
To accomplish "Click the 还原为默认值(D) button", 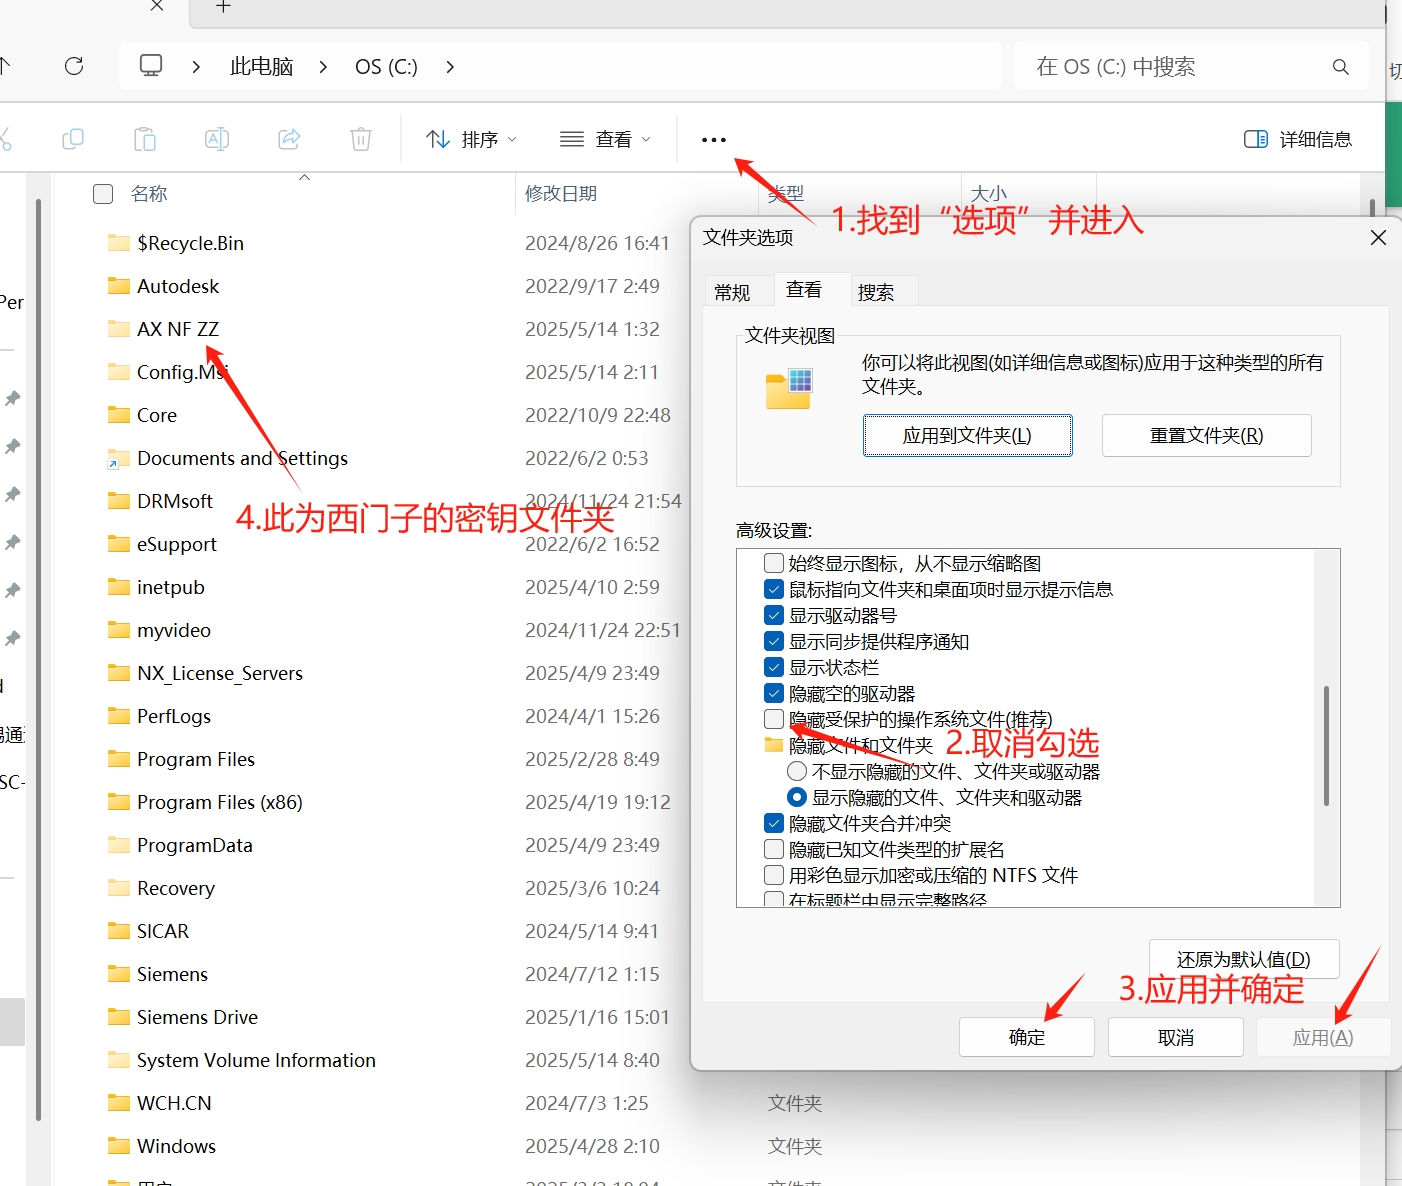I will coord(1245,959).
